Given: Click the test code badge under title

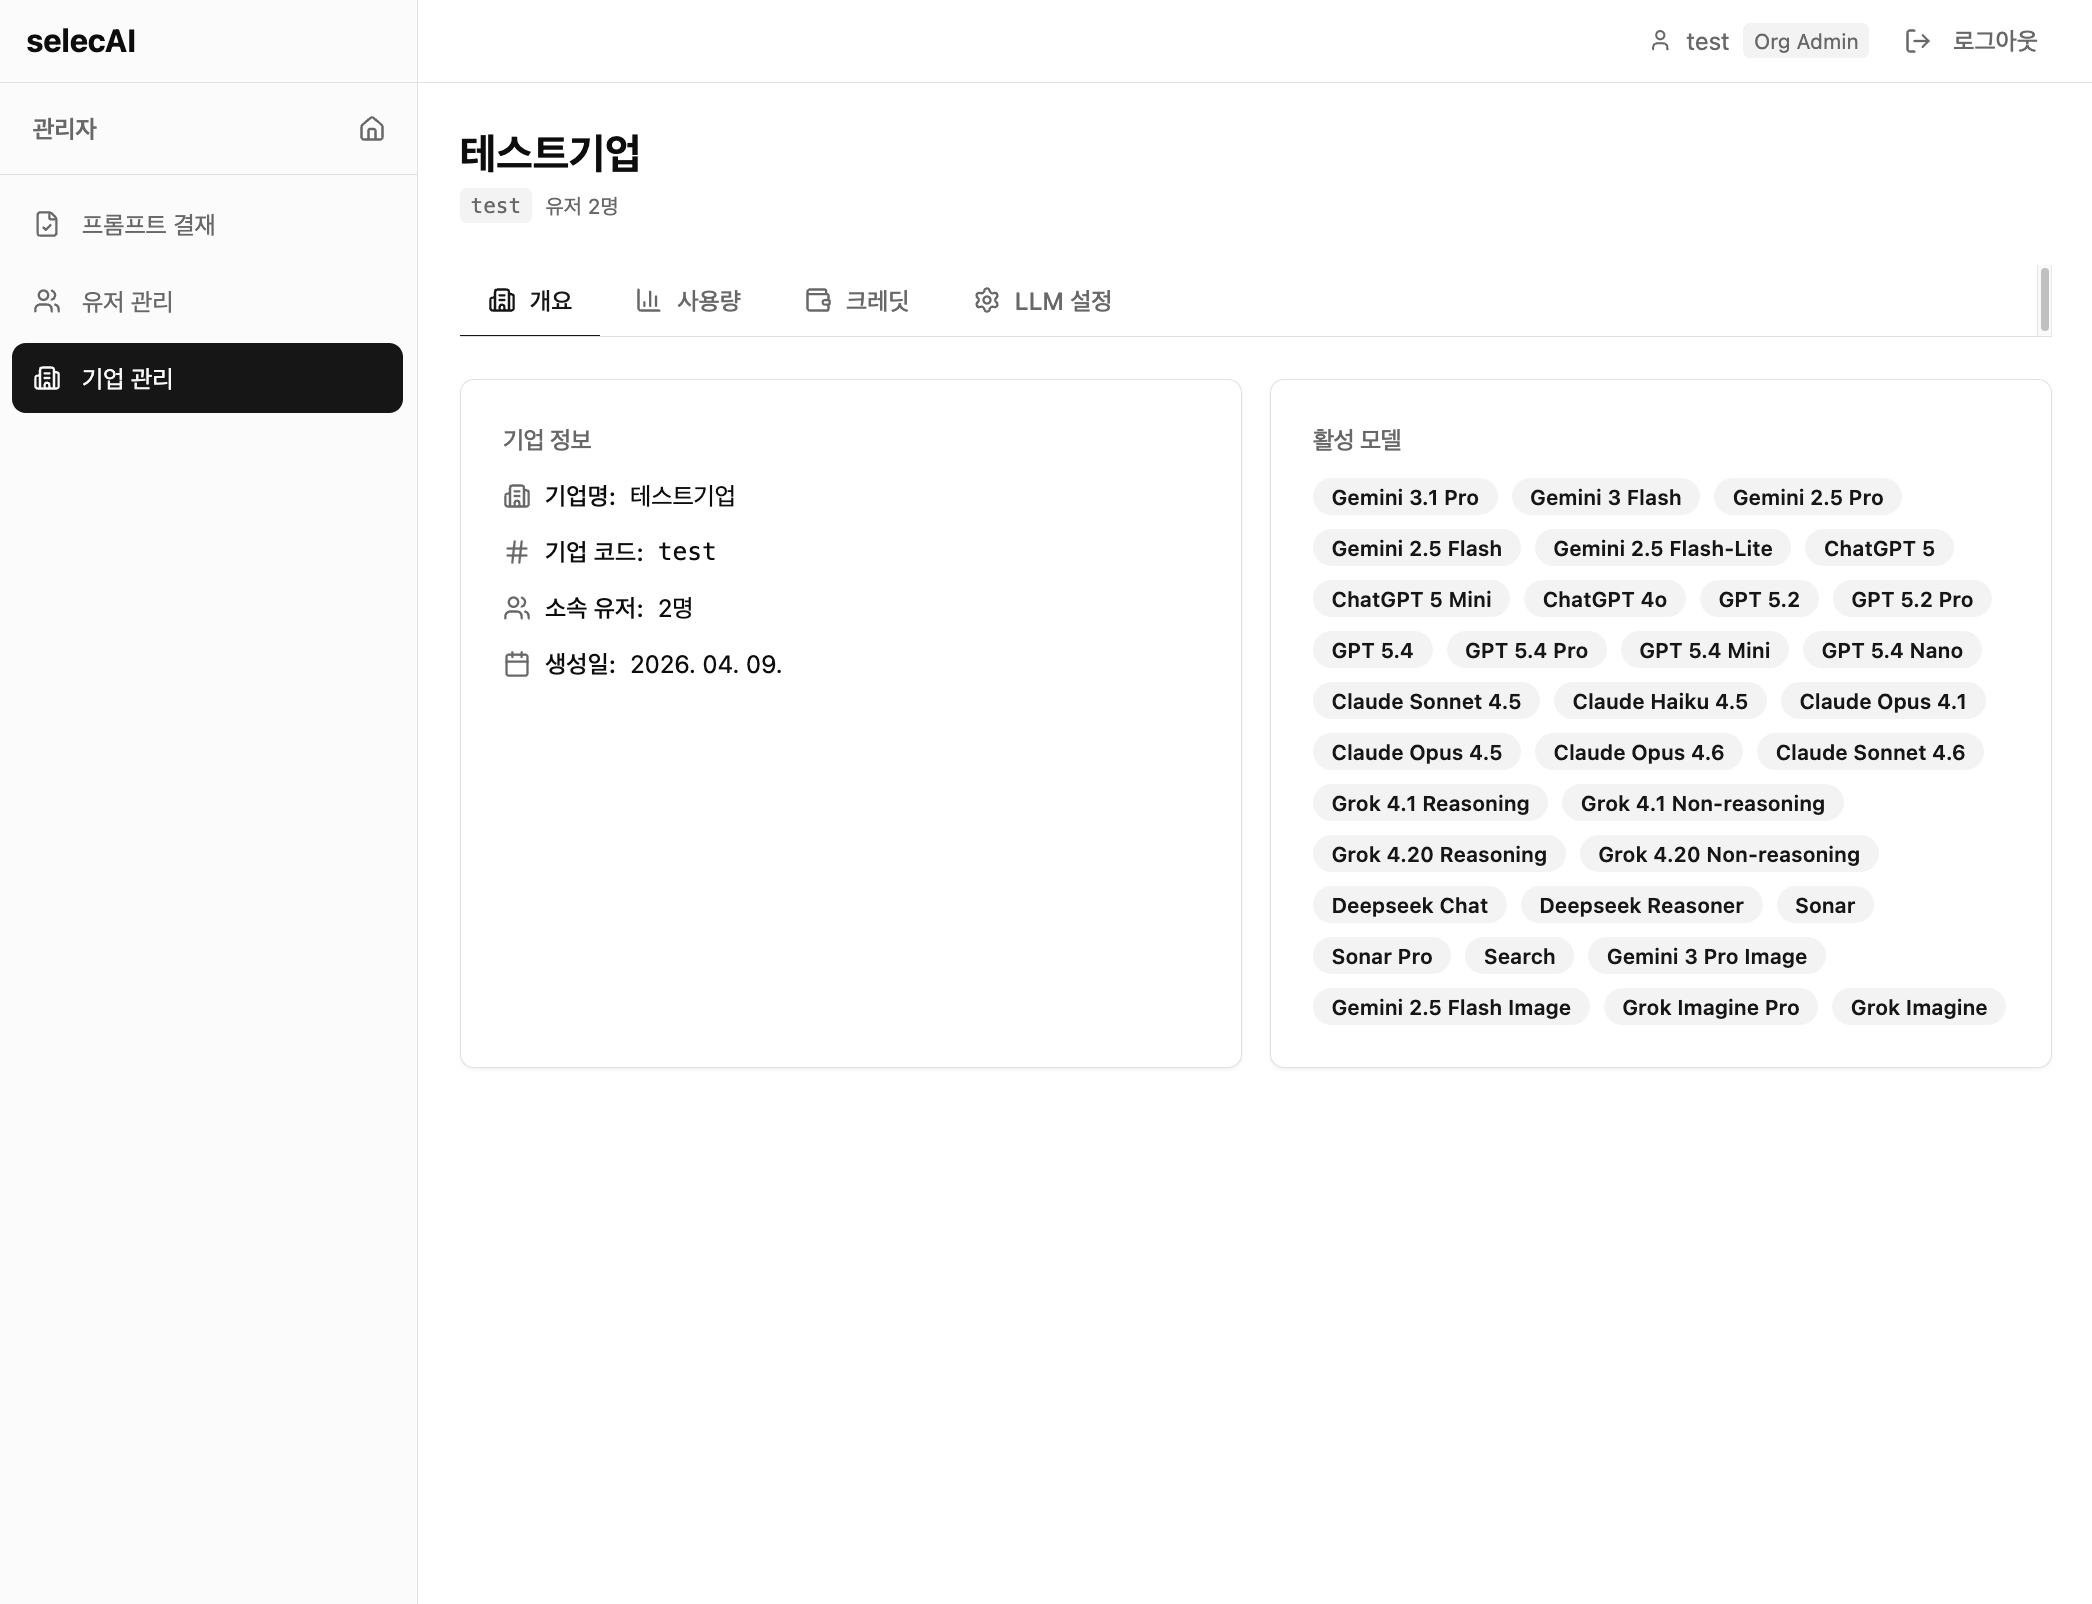Looking at the screenshot, I should pos(496,206).
